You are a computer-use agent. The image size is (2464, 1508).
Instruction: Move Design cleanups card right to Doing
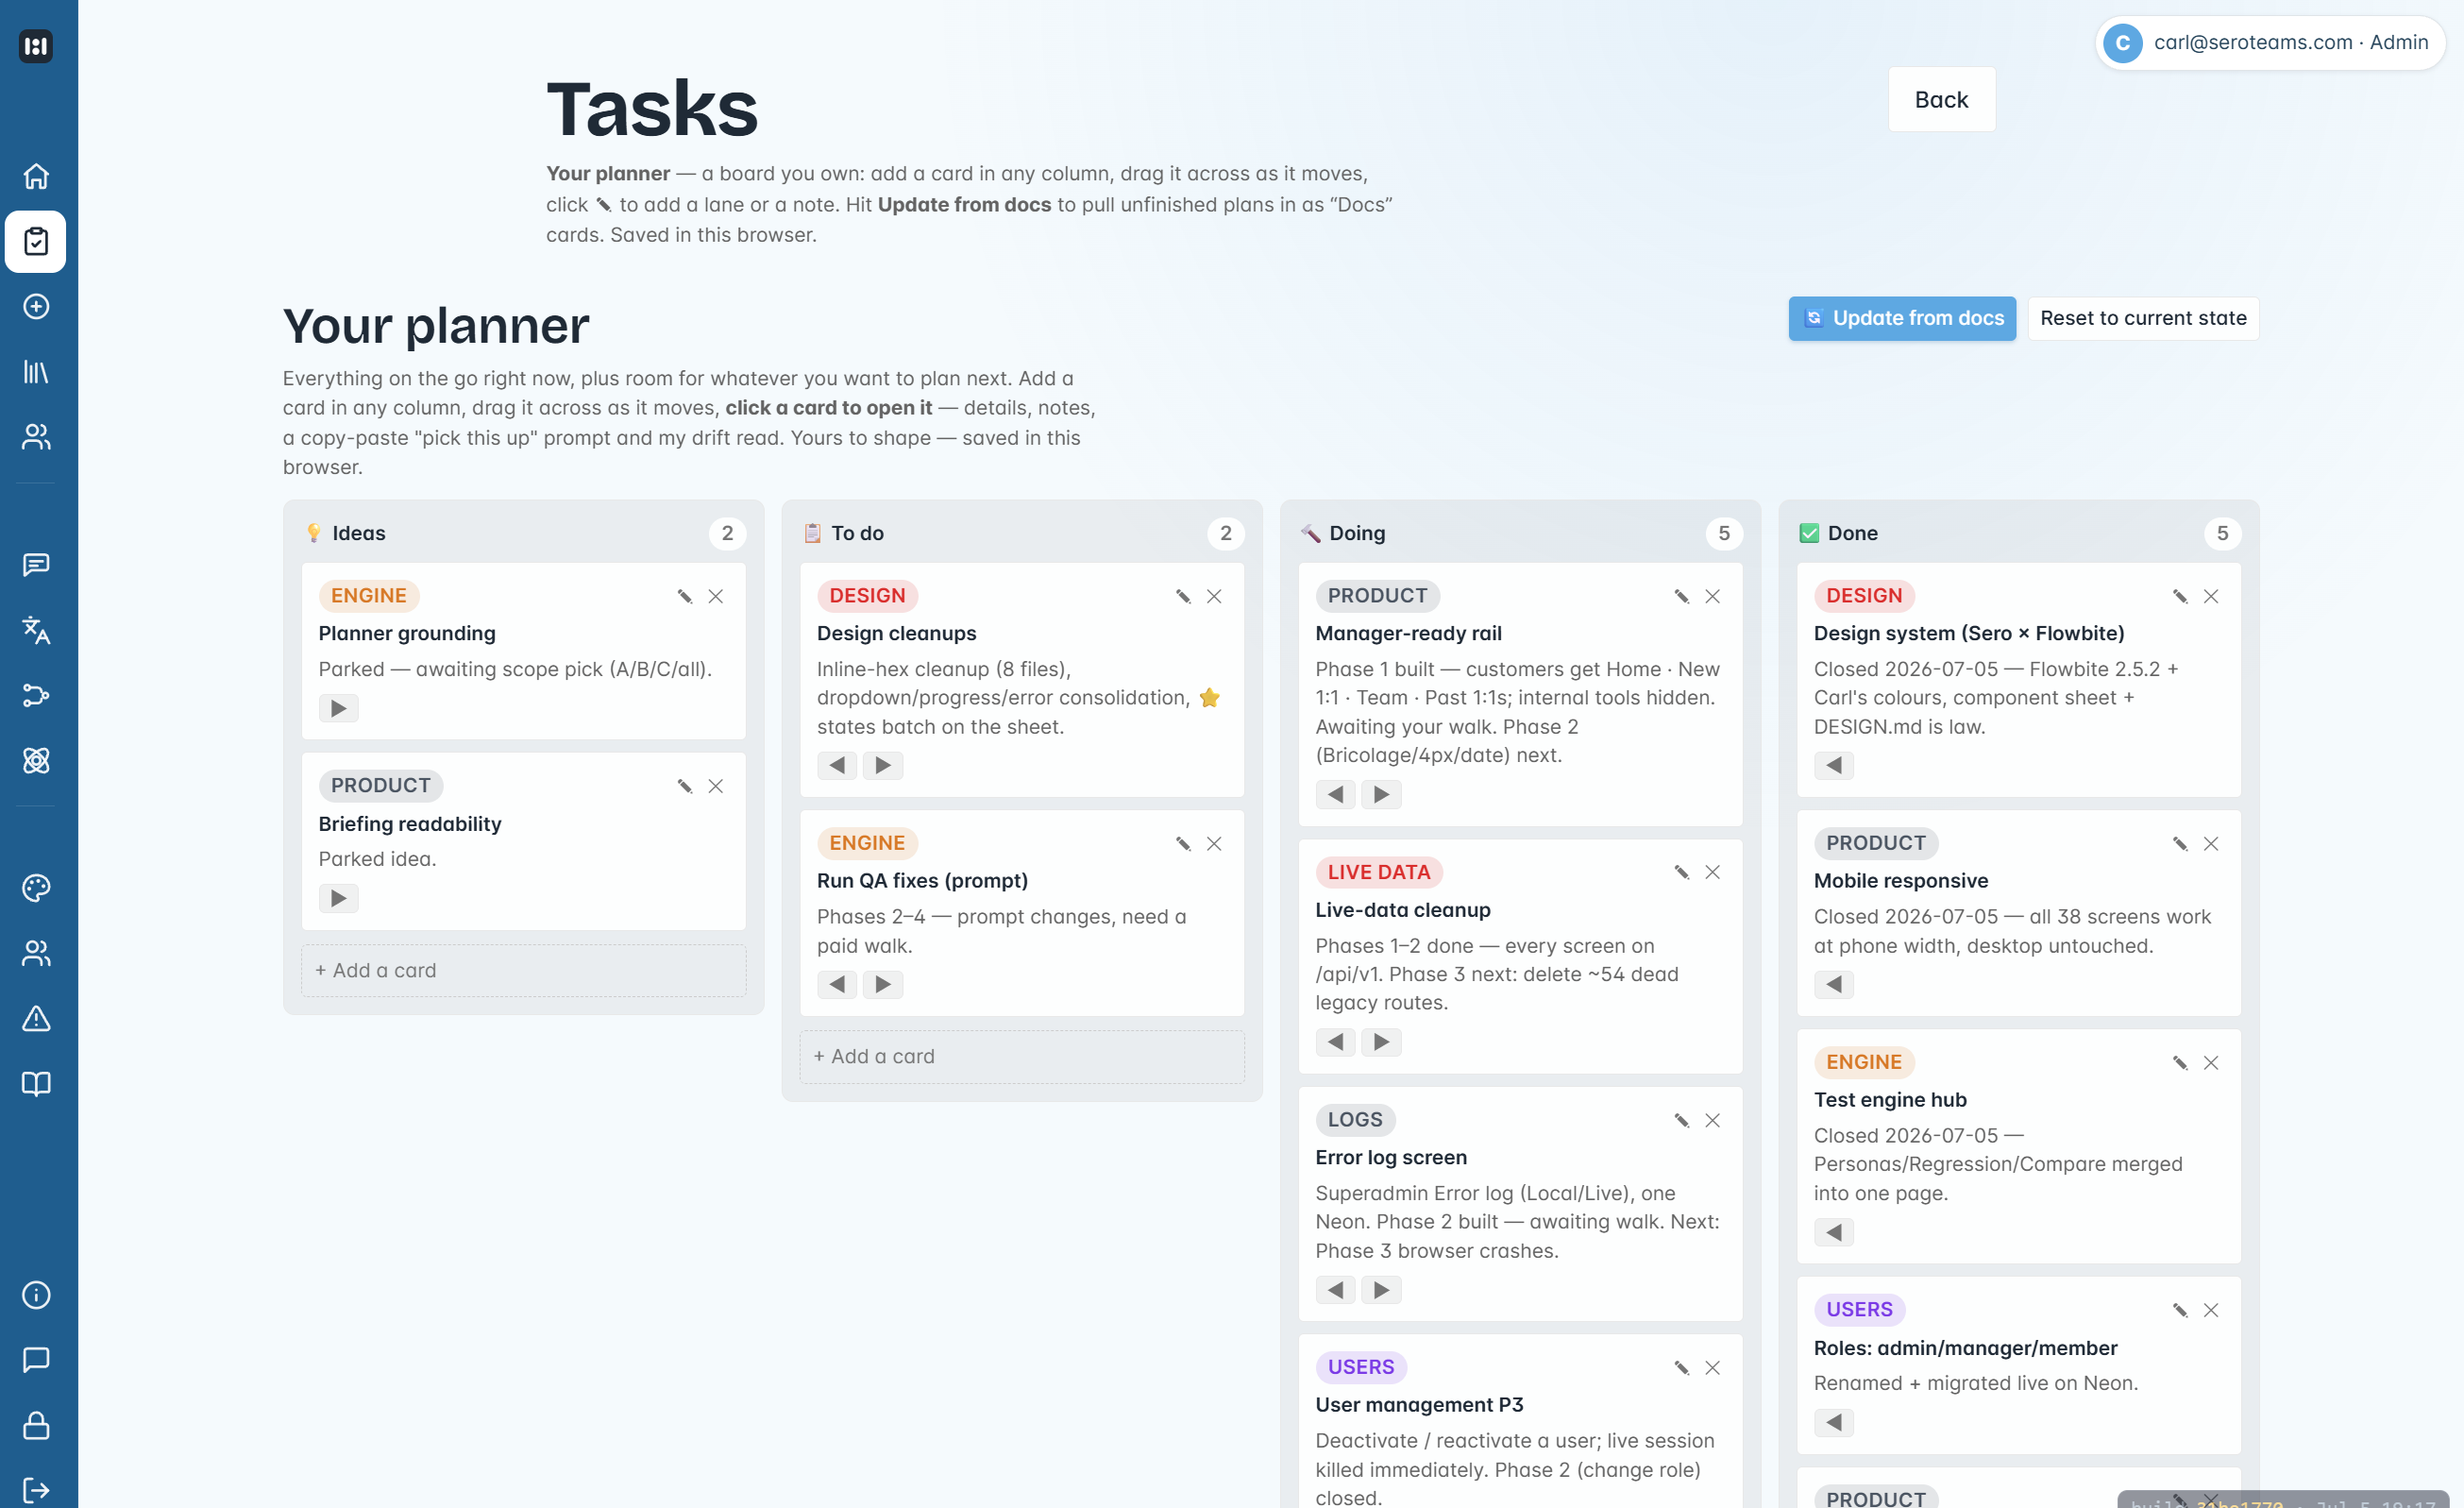point(883,765)
